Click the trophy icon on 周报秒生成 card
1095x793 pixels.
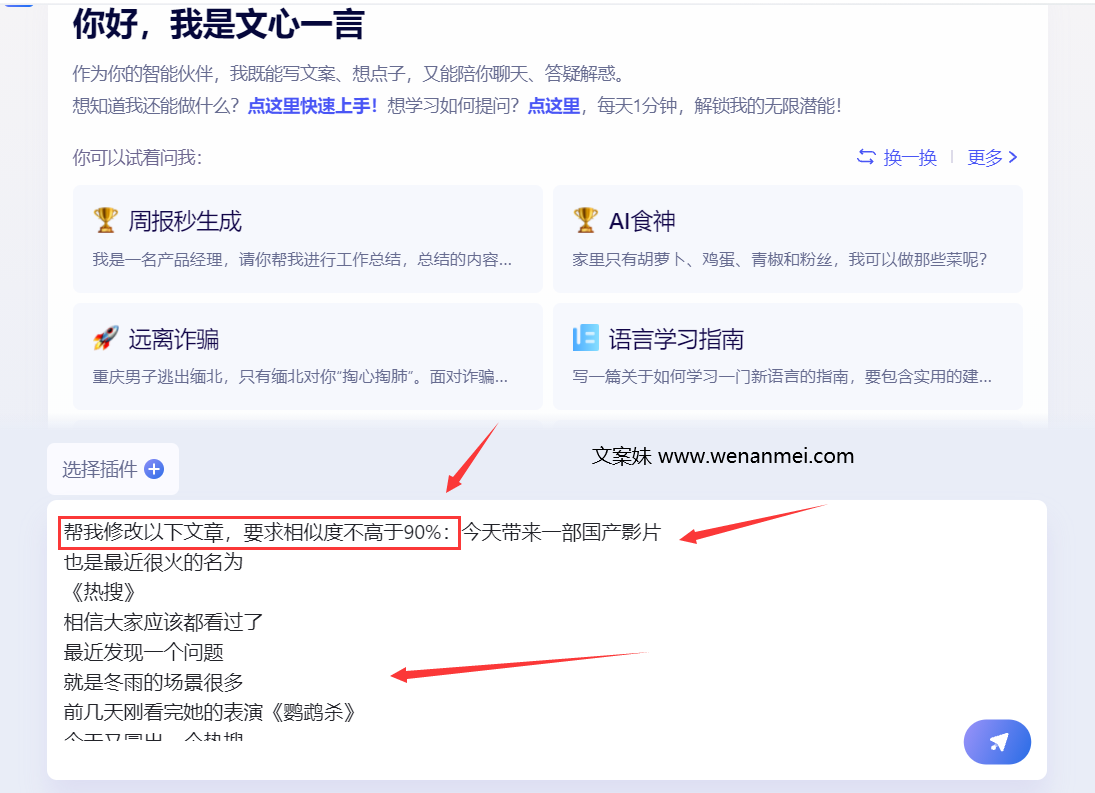pos(106,219)
